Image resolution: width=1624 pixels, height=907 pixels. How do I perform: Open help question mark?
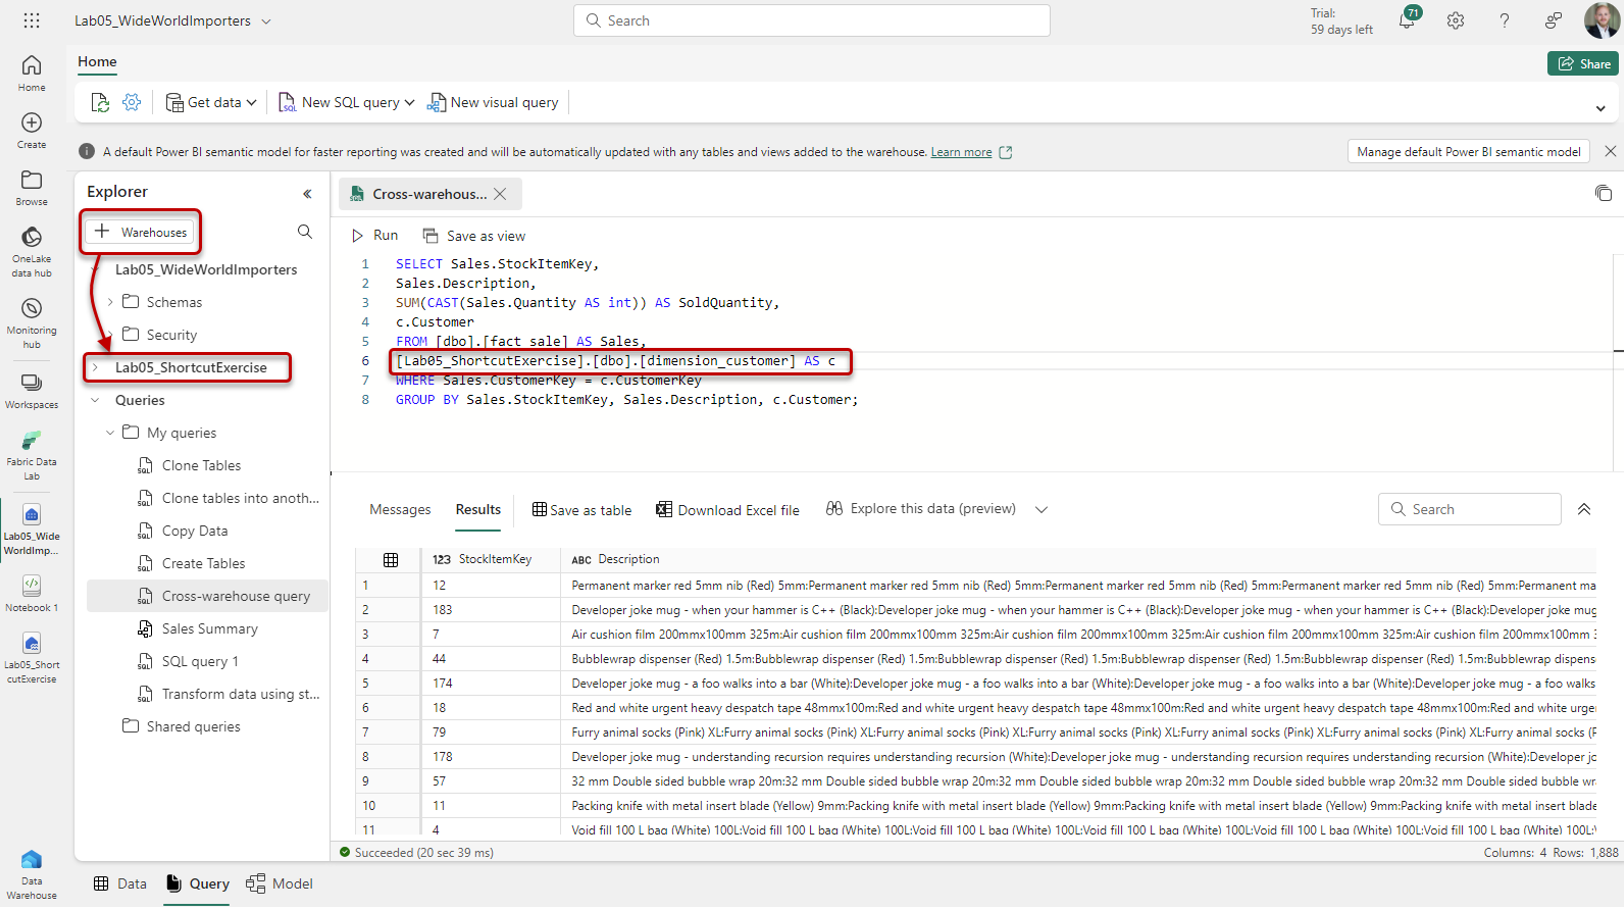point(1504,20)
